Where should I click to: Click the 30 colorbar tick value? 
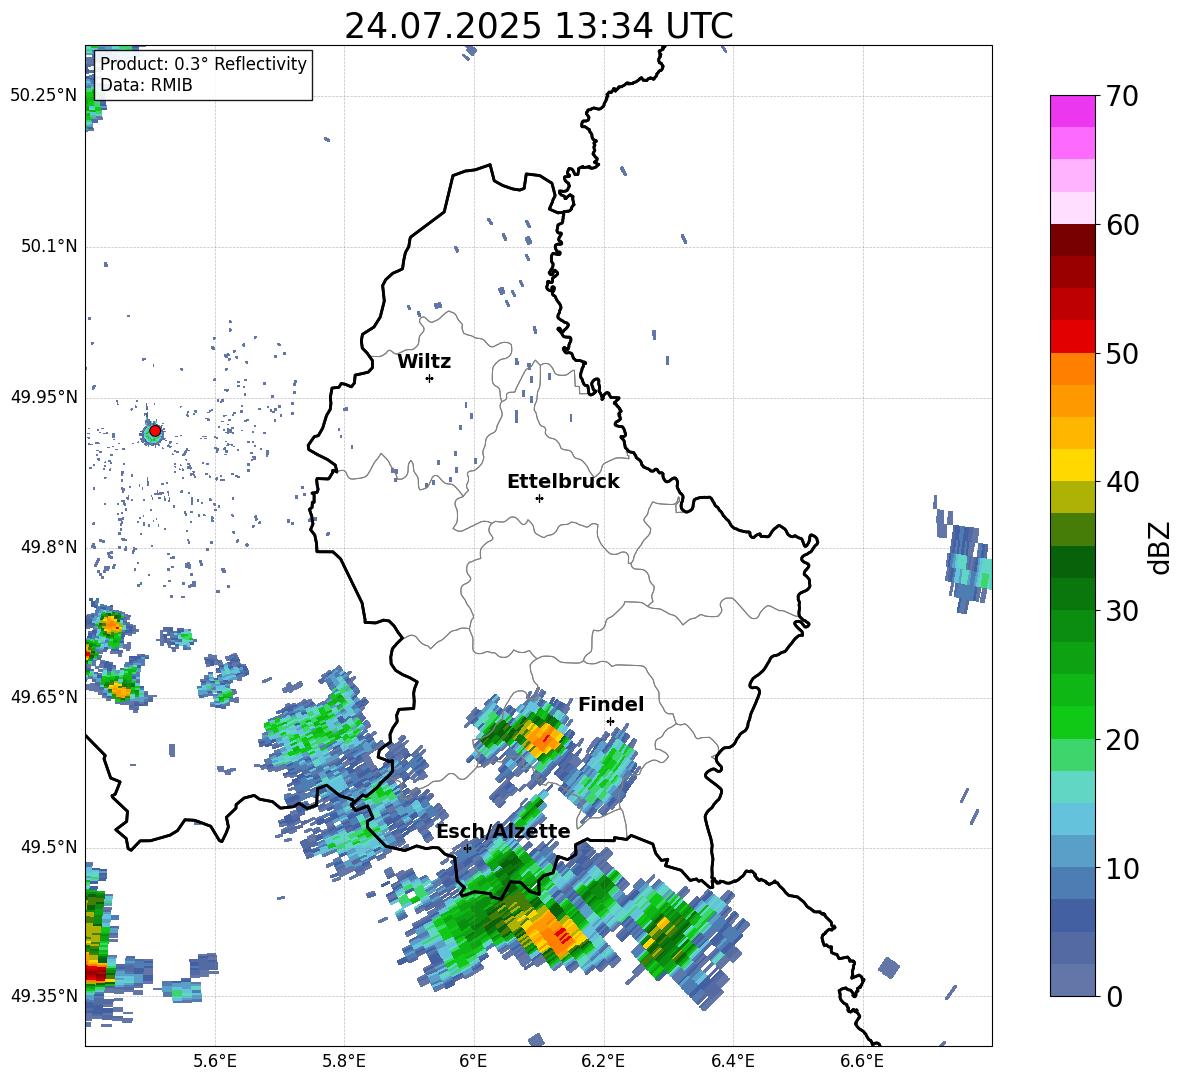[1122, 611]
